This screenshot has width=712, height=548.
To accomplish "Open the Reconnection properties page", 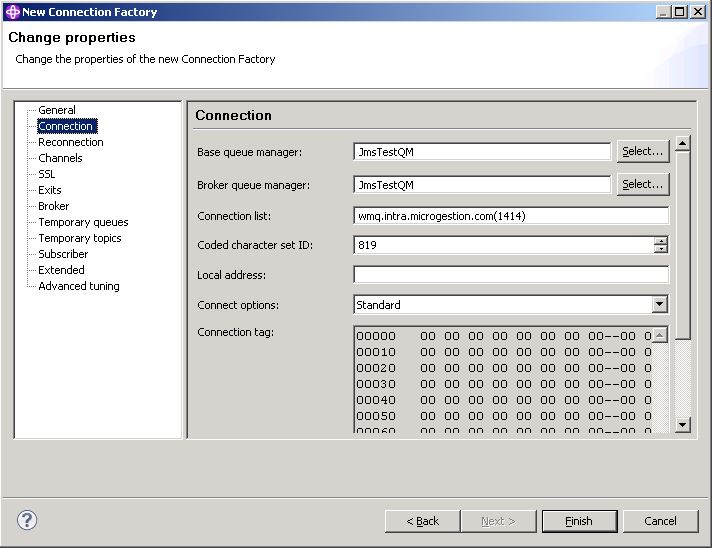I will pyautogui.click(x=71, y=142).
